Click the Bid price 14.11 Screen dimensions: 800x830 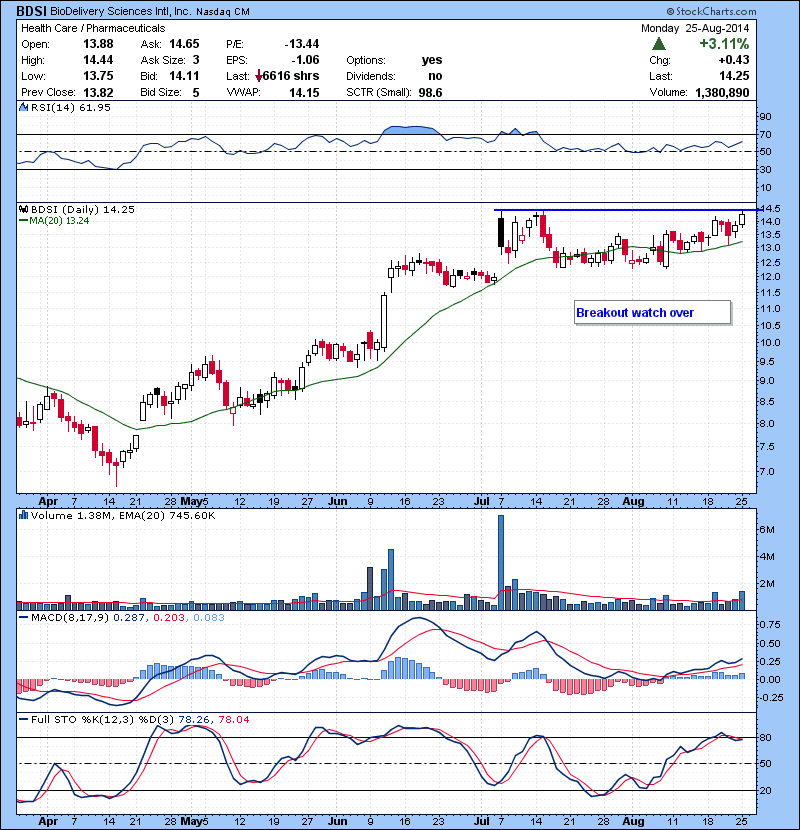point(184,76)
